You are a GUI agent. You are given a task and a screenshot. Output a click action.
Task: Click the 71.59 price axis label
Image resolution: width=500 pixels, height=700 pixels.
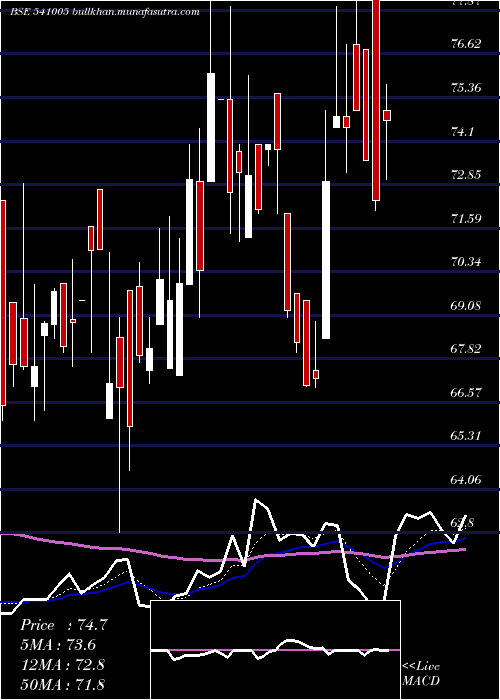pyautogui.click(x=466, y=218)
